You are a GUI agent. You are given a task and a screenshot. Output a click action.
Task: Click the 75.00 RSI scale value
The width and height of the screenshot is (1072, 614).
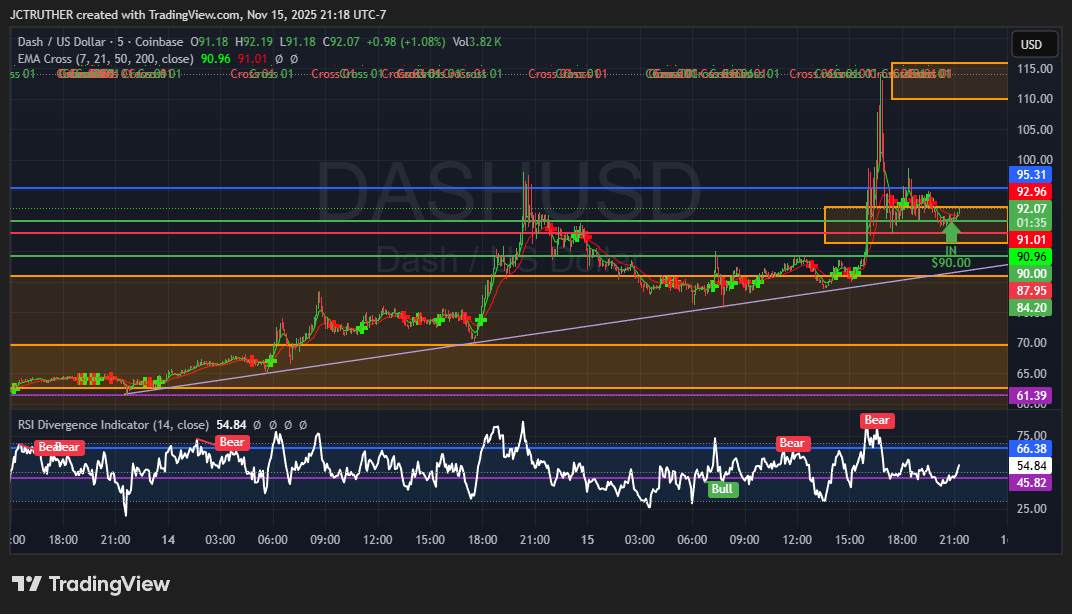(1032, 436)
